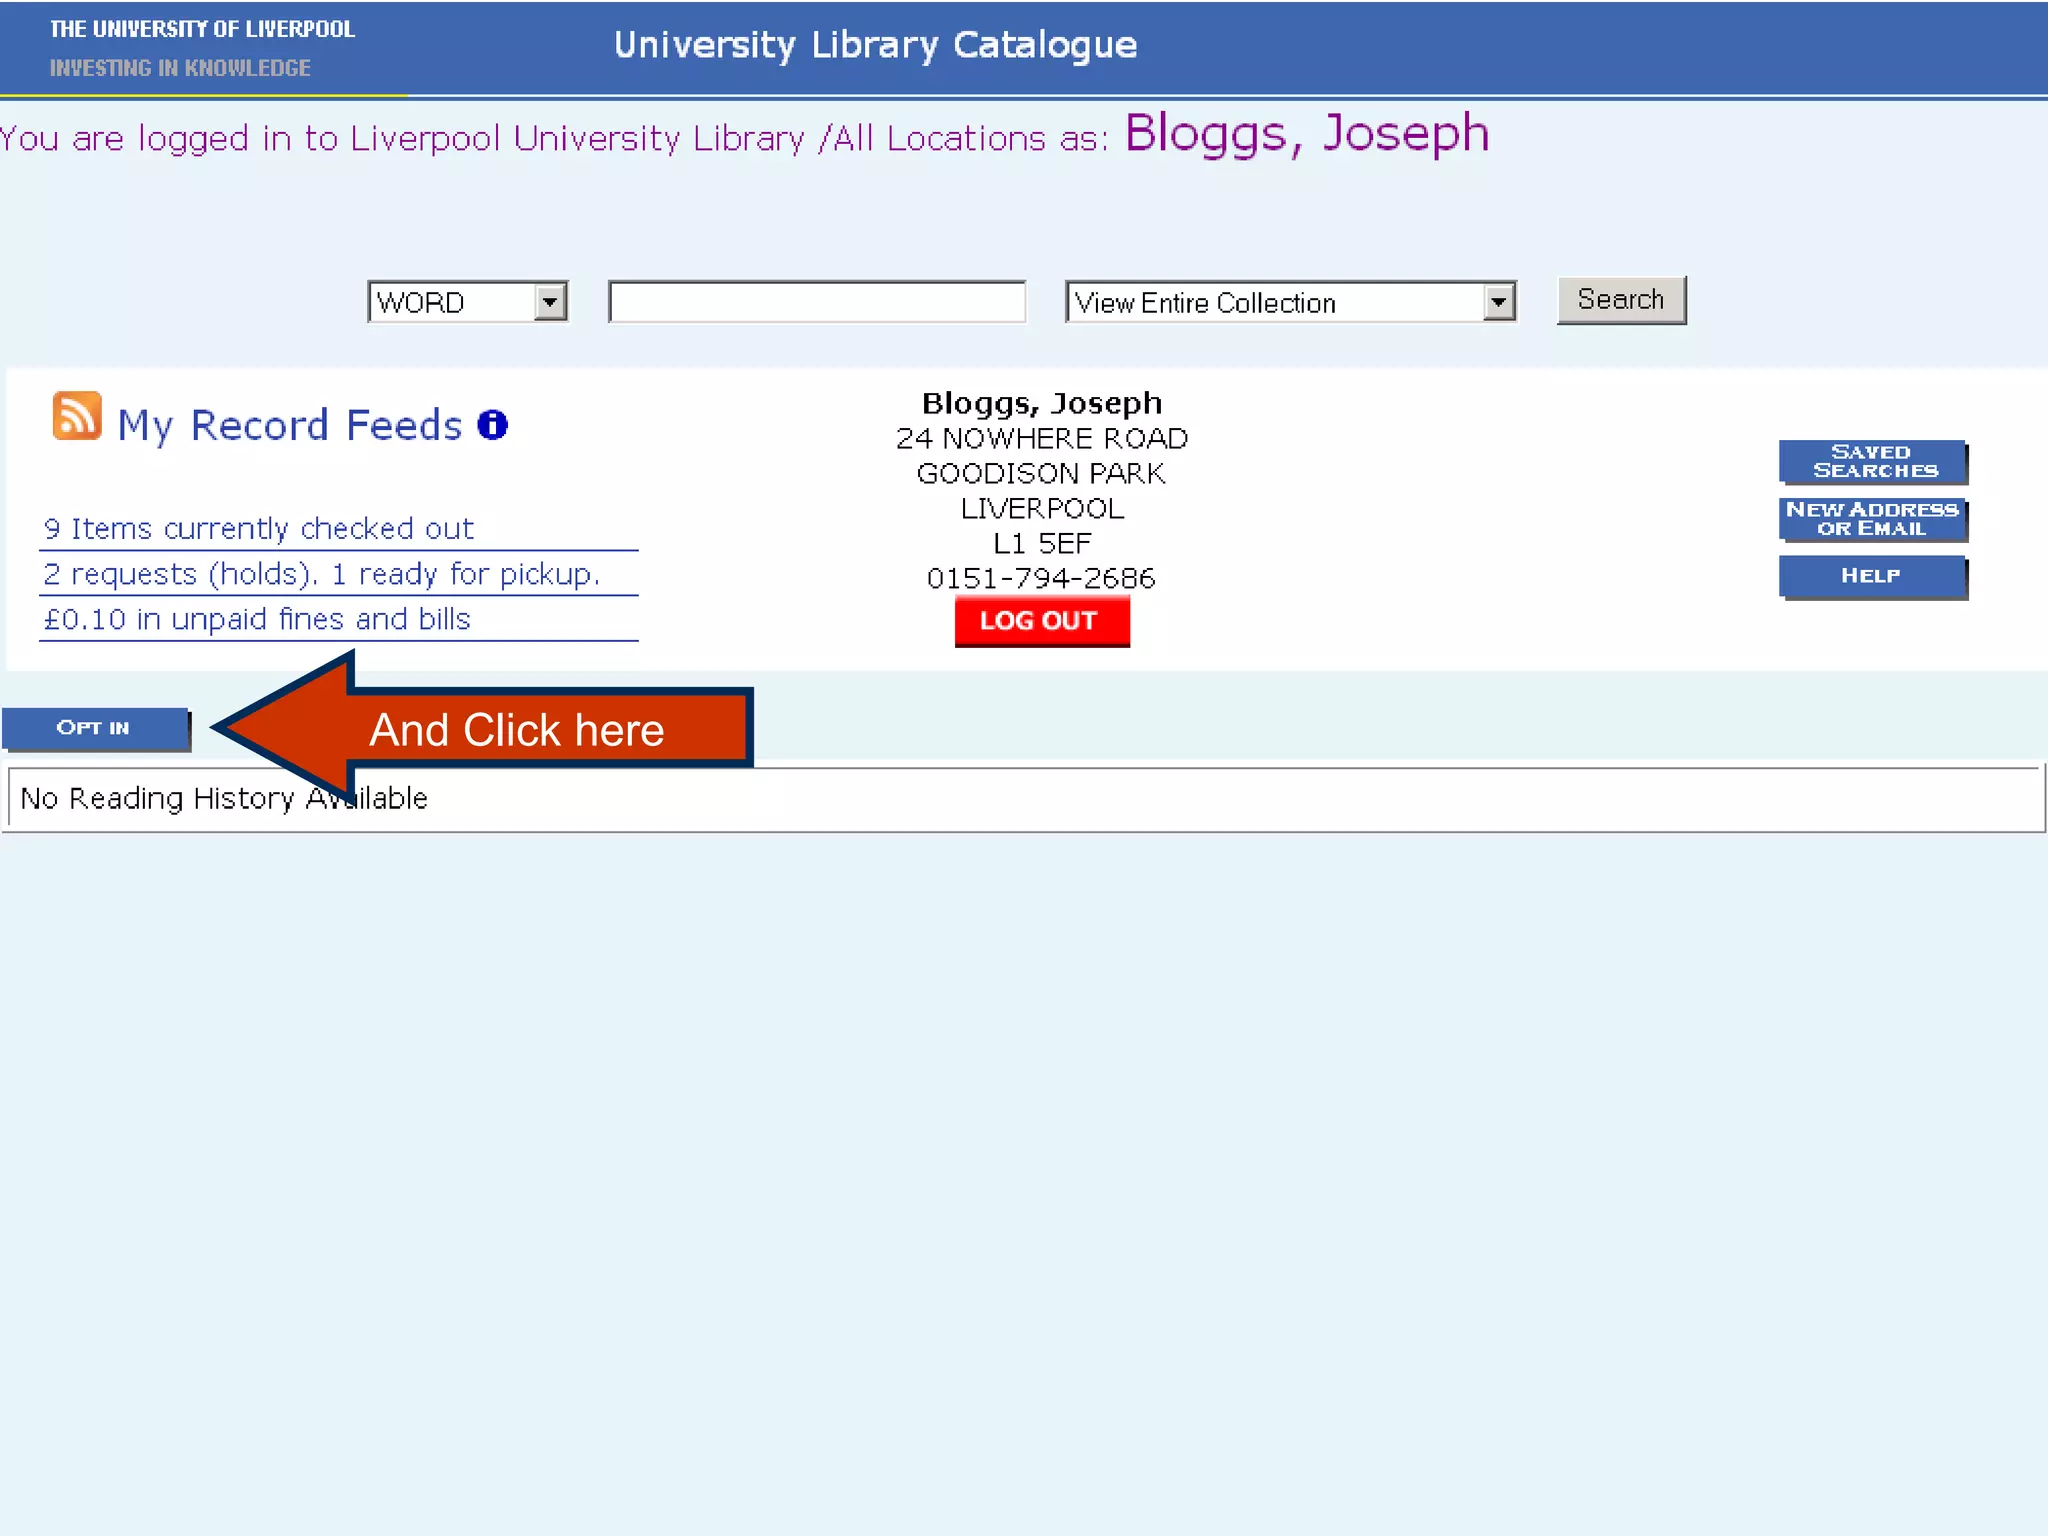Open Saved Searches

pyautogui.click(x=1873, y=462)
